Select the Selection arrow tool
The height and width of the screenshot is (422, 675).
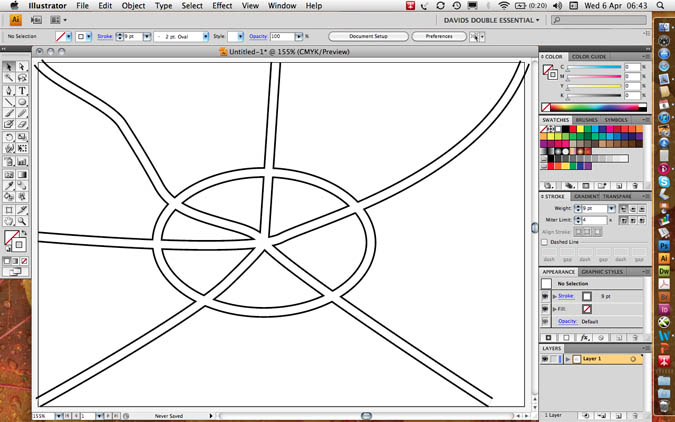coord(8,66)
